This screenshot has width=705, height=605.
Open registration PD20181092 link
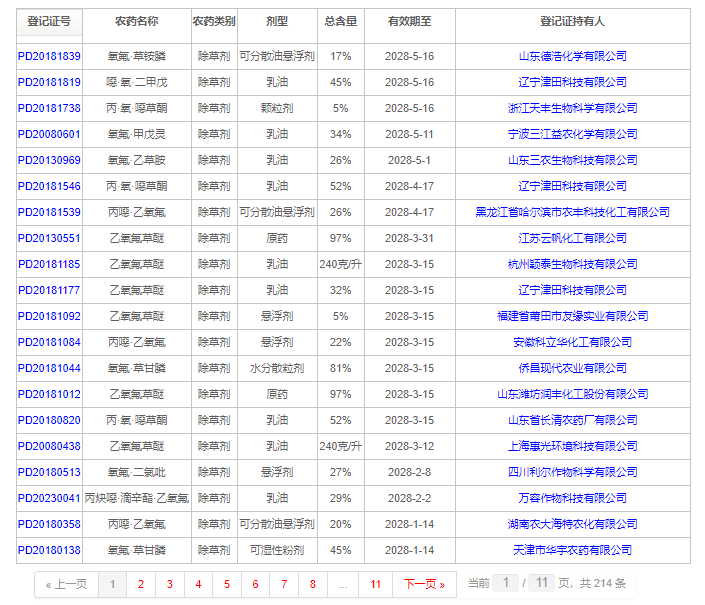point(49,316)
